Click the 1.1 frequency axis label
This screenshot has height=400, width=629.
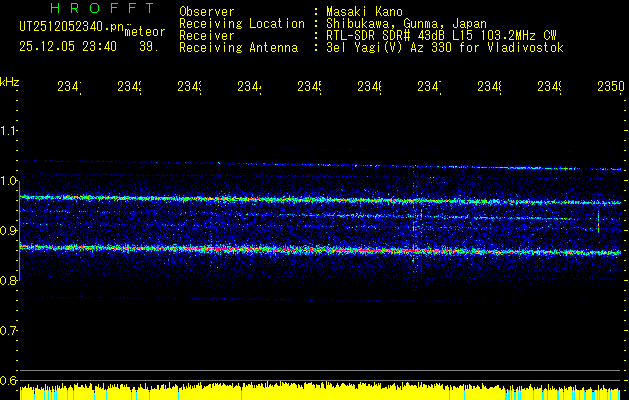coord(9,131)
